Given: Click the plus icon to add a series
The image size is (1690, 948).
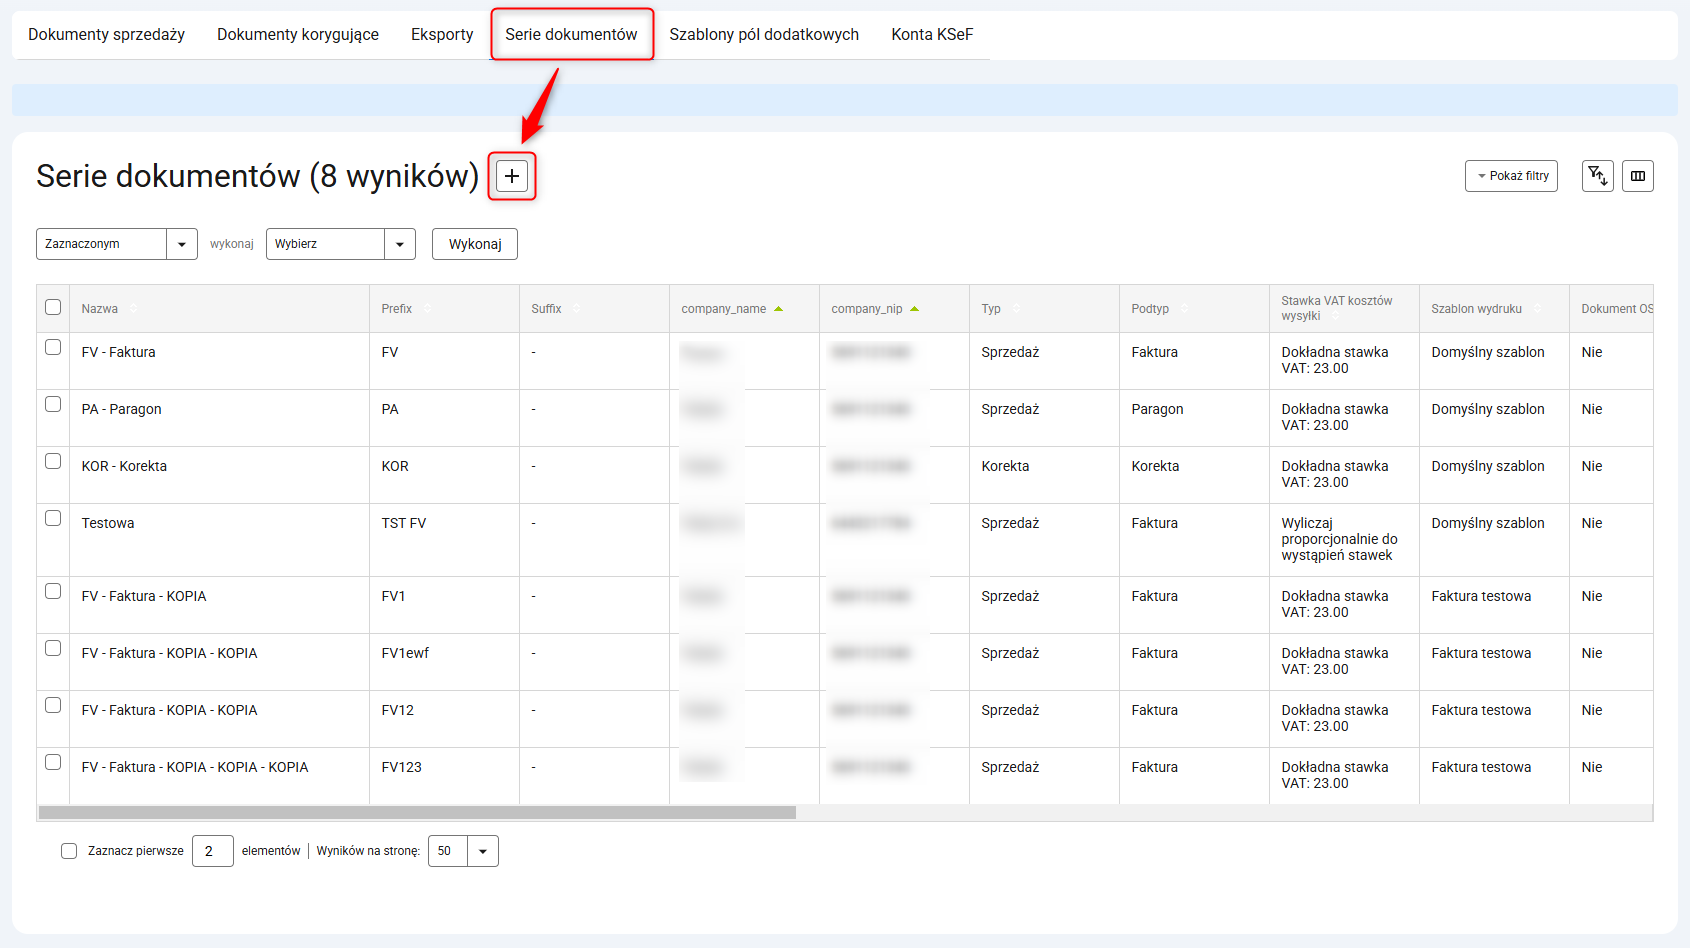Looking at the screenshot, I should click(511, 176).
